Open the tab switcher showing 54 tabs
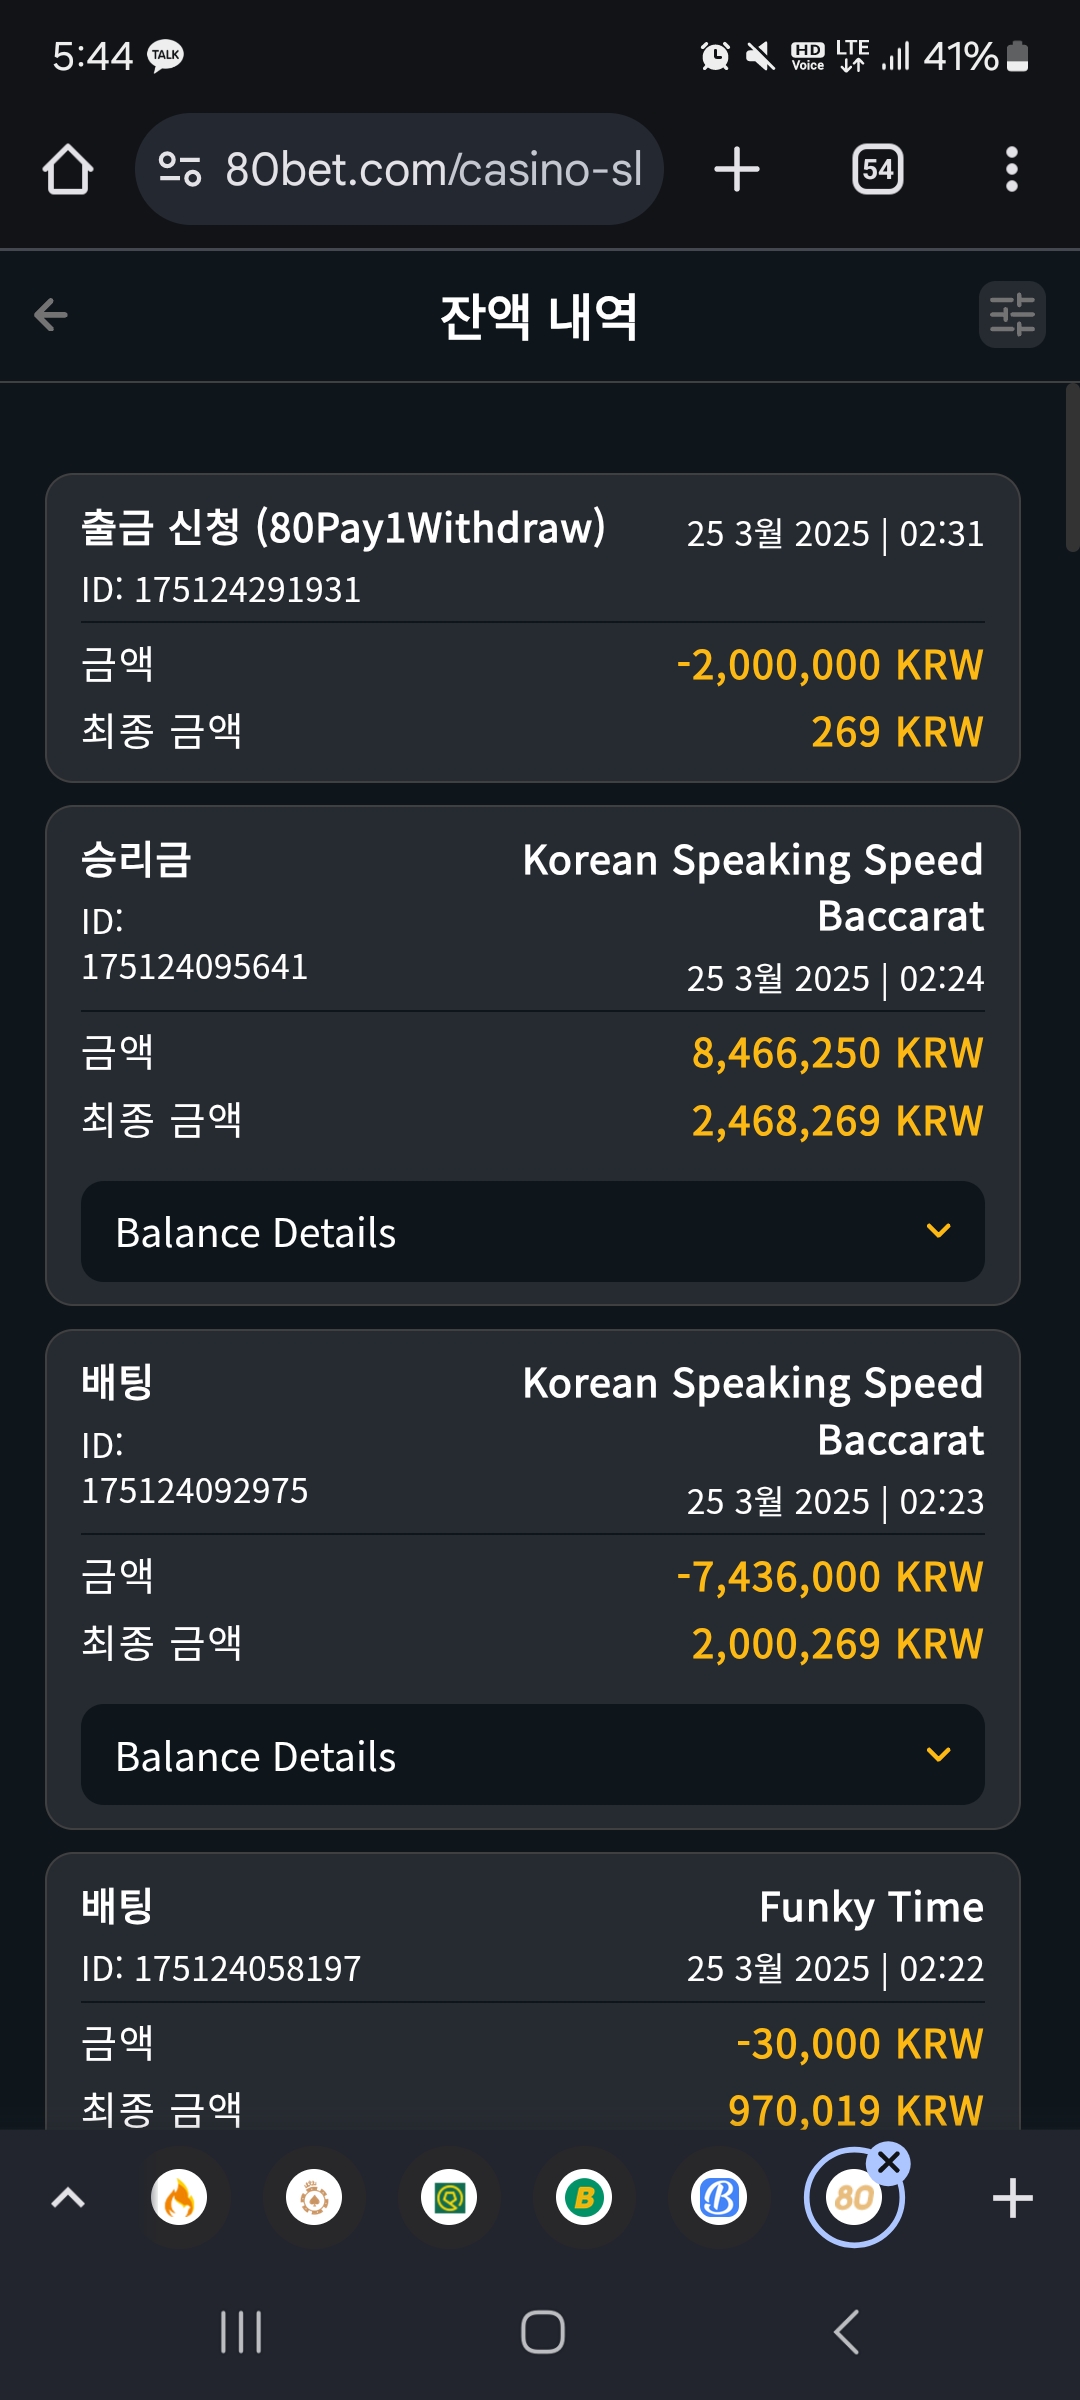This screenshot has width=1080, height=2400. tap(877, 169)
